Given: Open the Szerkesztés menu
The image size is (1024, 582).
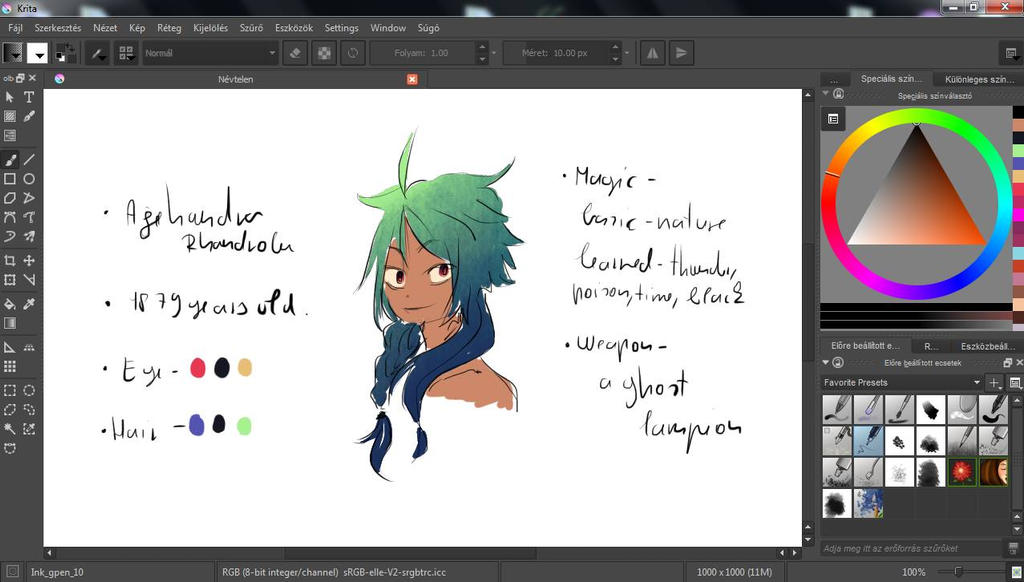Looking at the screenshot, I should 58,28.
